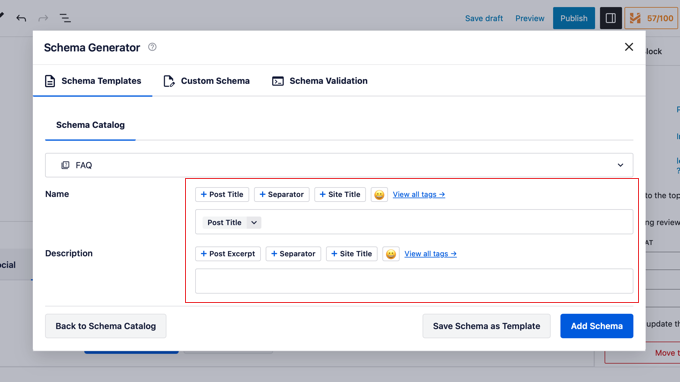Open the document overview list icon
Image resolution: width=680 pixels, height=382 pixels.
(65, 18)
